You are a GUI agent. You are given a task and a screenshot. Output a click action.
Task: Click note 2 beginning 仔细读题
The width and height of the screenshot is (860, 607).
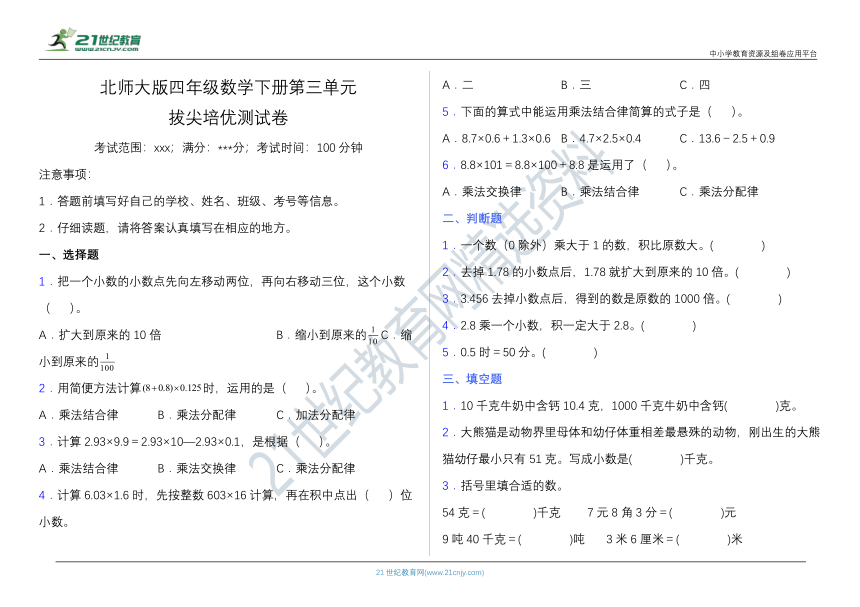[165, 228]
